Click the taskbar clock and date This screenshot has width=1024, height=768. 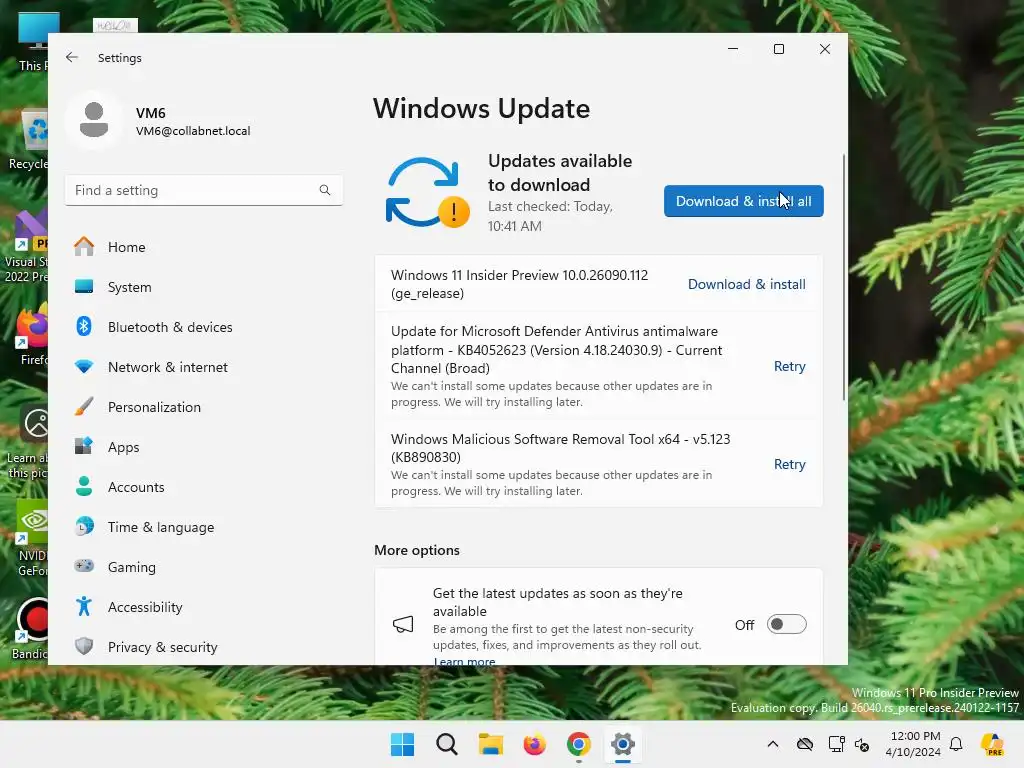coord(914,744)
